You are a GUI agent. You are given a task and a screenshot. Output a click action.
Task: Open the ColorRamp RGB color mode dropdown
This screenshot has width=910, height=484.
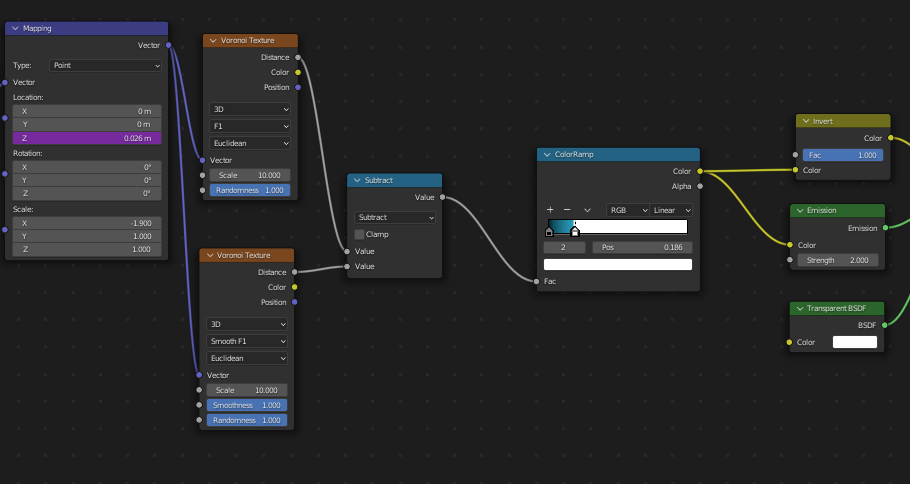click(627, 210)
